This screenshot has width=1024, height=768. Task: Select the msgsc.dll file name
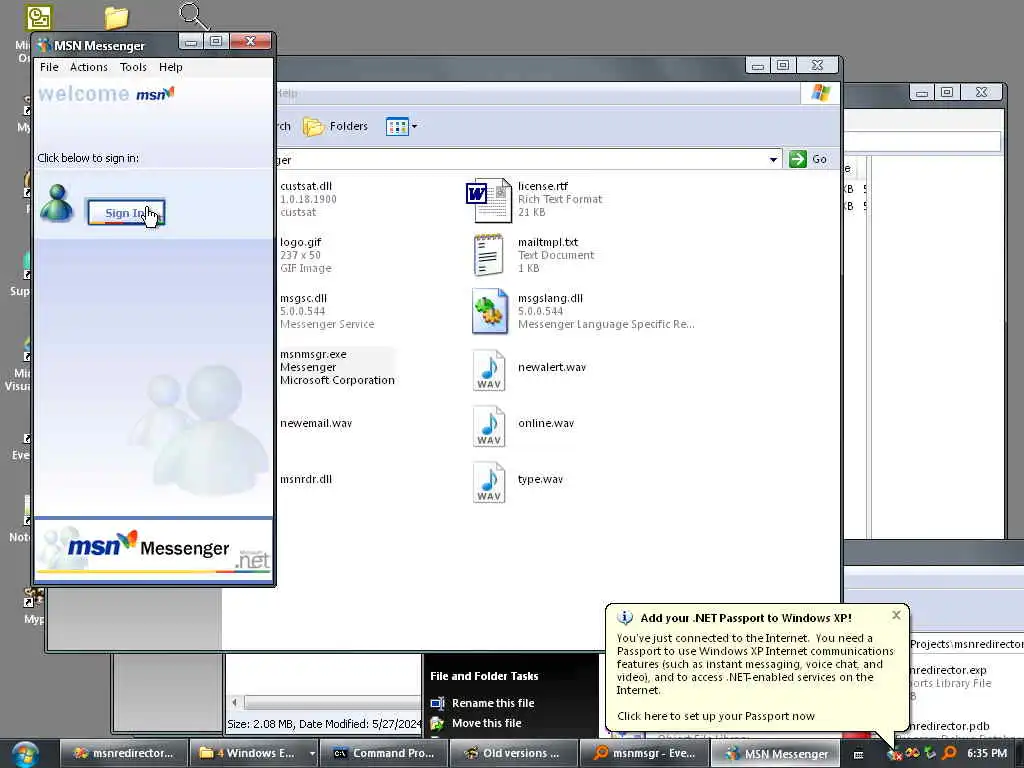point(303,298)
